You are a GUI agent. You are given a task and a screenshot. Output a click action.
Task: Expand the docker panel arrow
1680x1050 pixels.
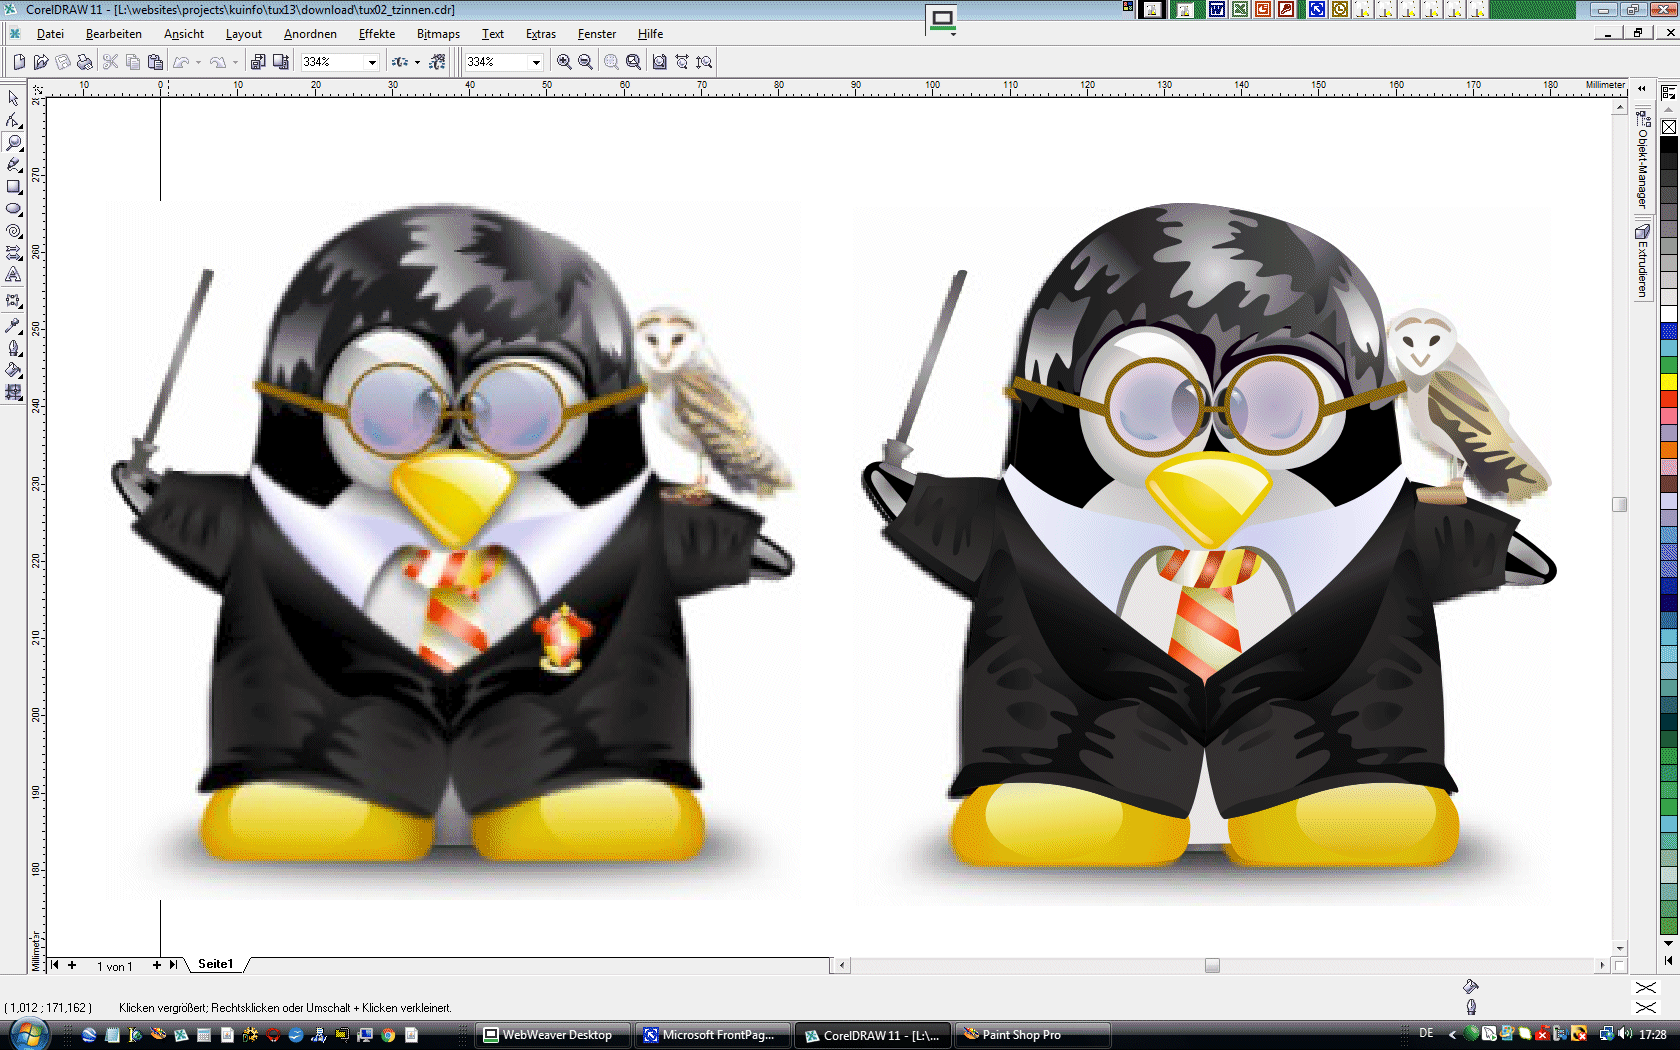click(1642, 88)
